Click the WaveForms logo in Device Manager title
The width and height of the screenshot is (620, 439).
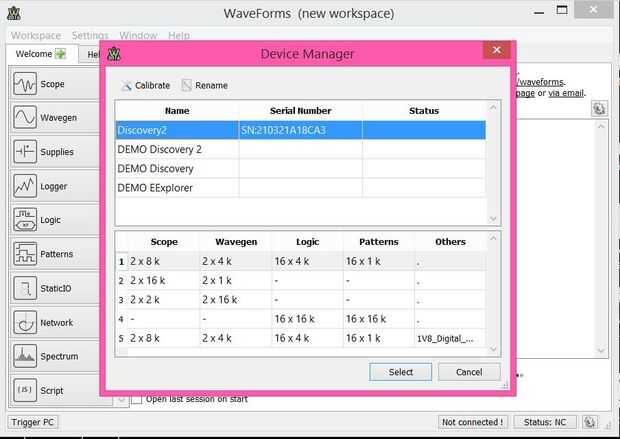[114, 54]
